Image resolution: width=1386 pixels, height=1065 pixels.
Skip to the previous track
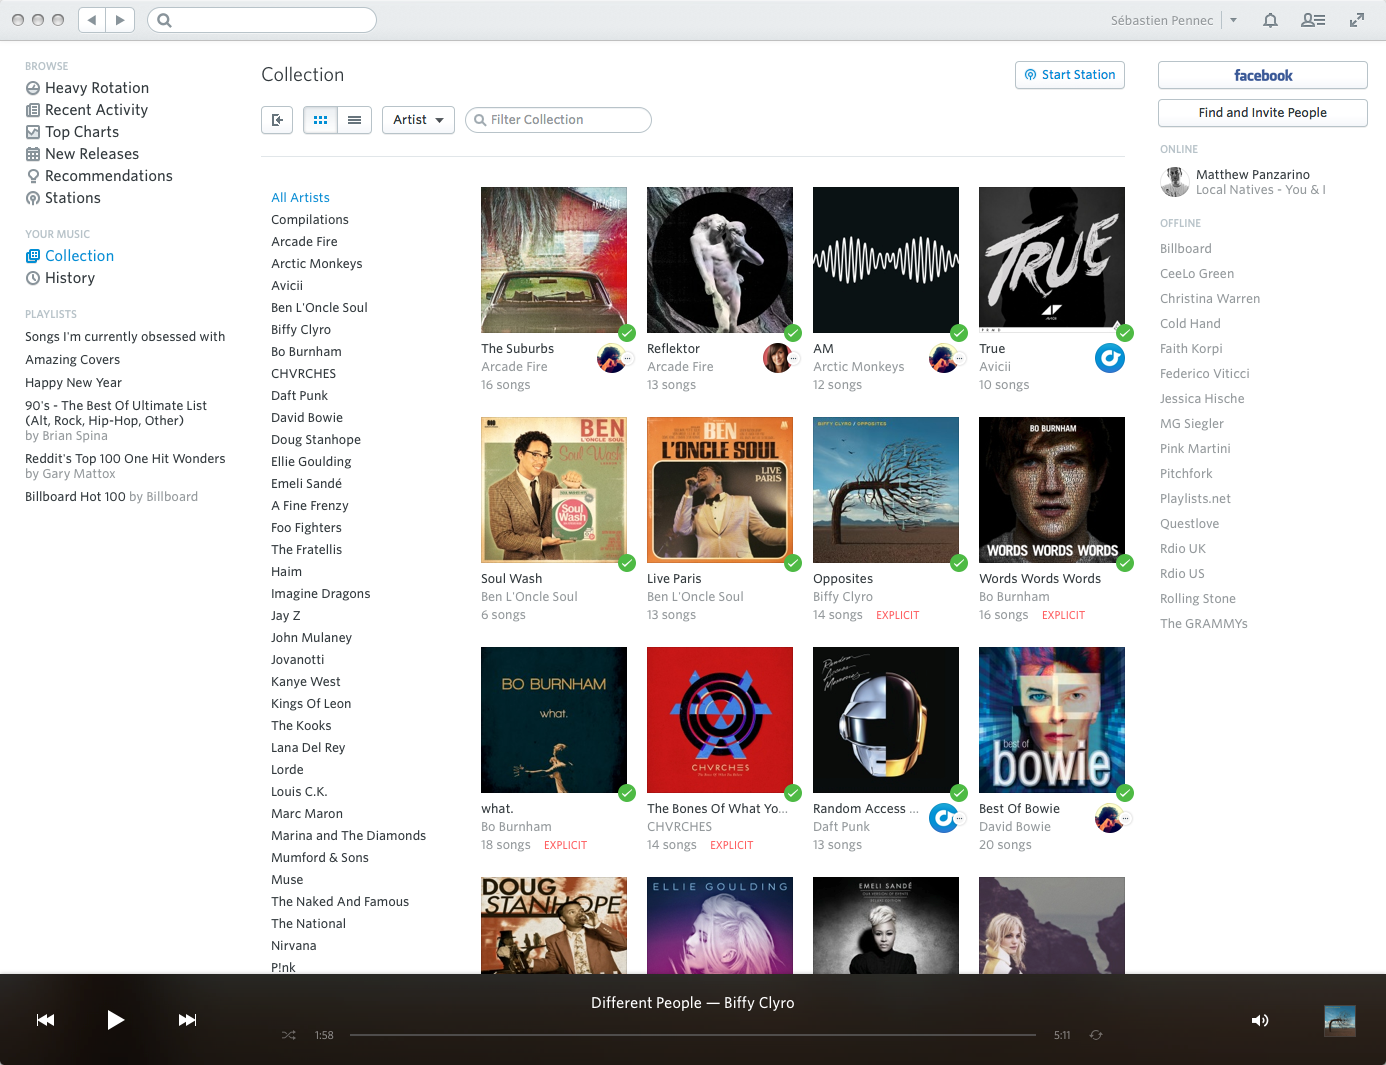point(45,1020)
